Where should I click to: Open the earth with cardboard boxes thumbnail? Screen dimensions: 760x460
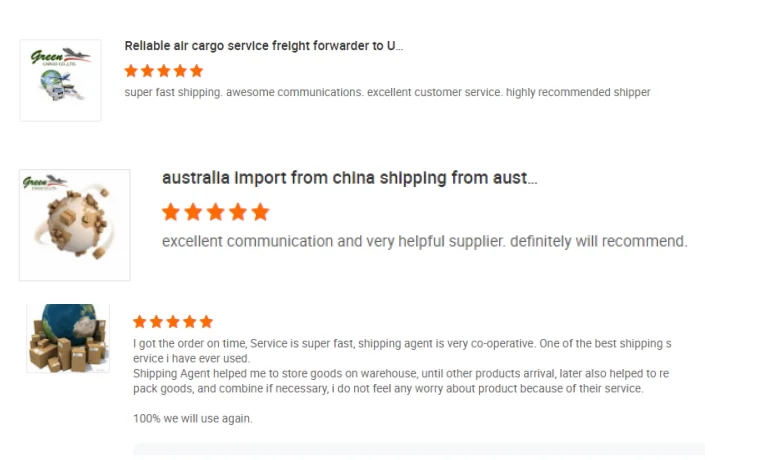pyautogui.click(x=68, y=338)
